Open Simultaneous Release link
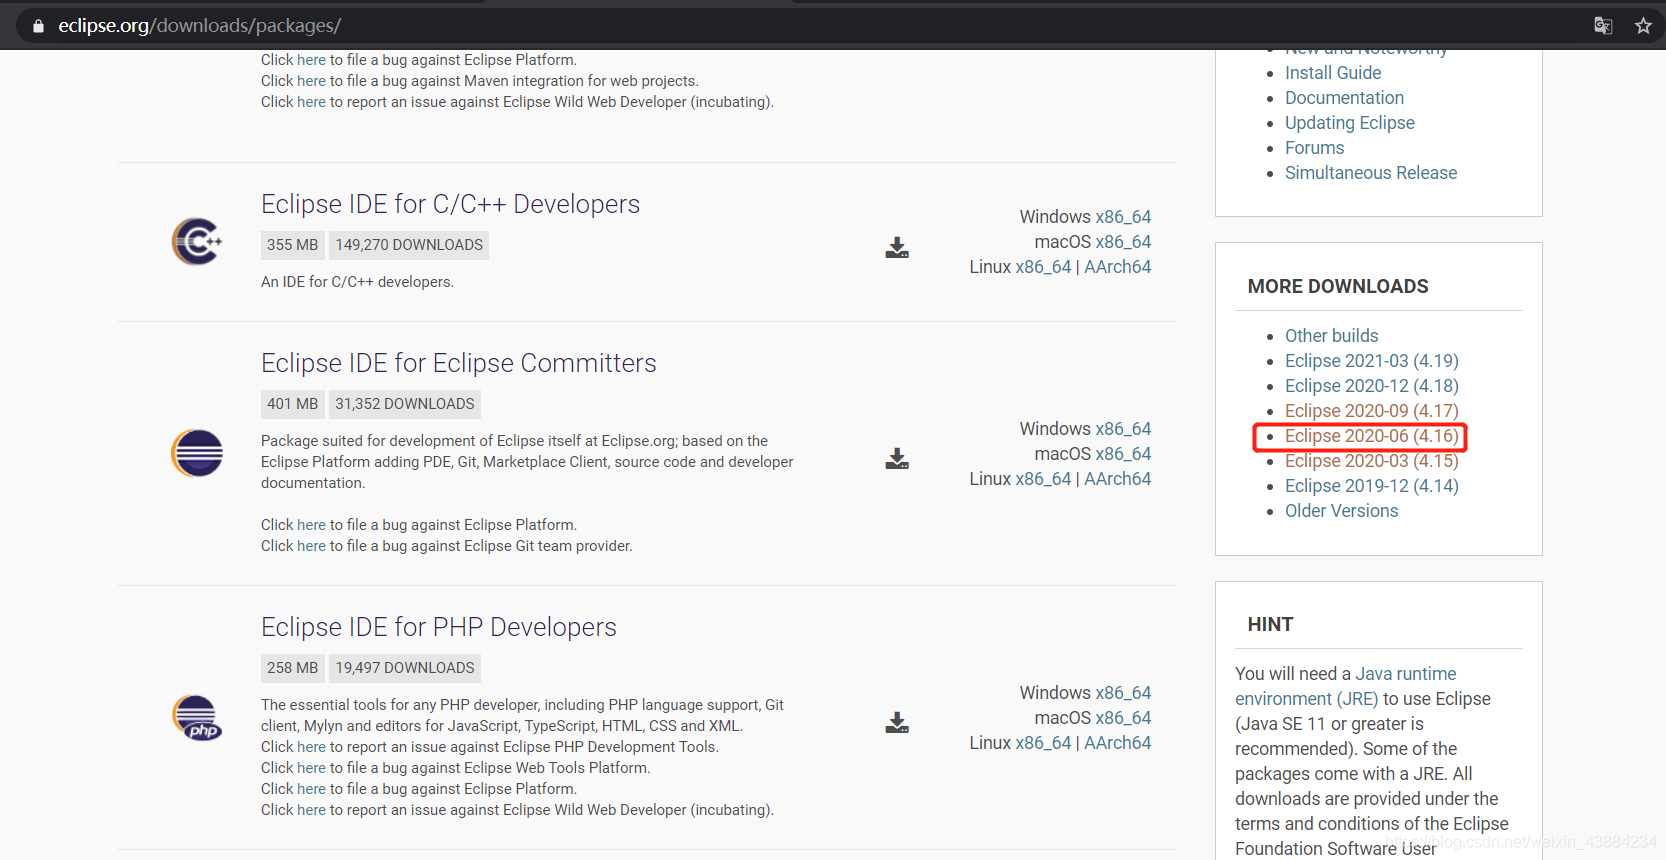1666x860 pixels. tap(1371, 173)
